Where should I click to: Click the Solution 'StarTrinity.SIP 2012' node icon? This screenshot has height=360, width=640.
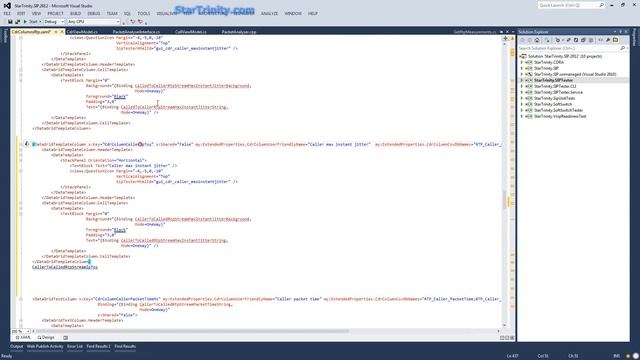point(524,56)
